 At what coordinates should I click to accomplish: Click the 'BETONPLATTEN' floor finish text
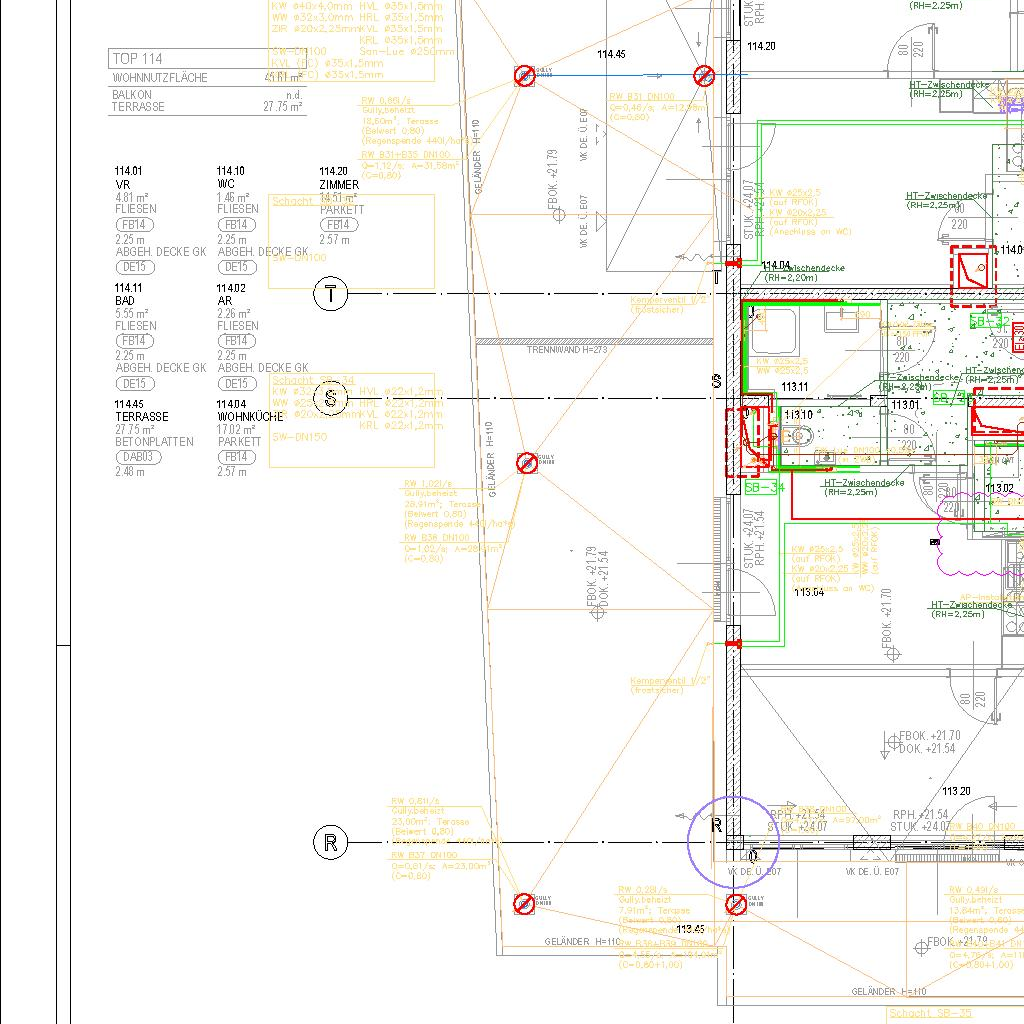pyautogui.click(x=154, y=442)
